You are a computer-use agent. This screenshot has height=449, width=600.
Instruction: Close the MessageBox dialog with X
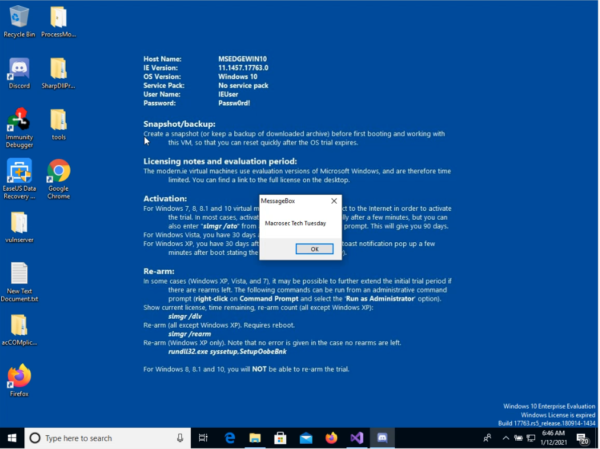334,201
